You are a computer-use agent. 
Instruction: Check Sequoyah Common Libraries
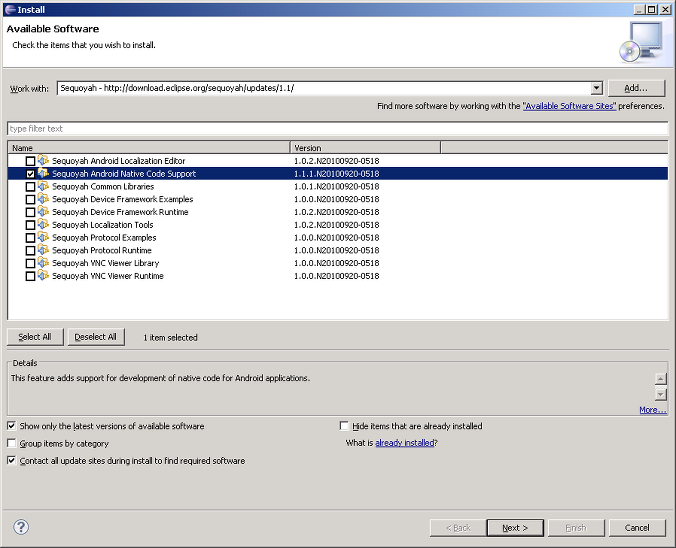pyautogui.click(x=30, y=187)
